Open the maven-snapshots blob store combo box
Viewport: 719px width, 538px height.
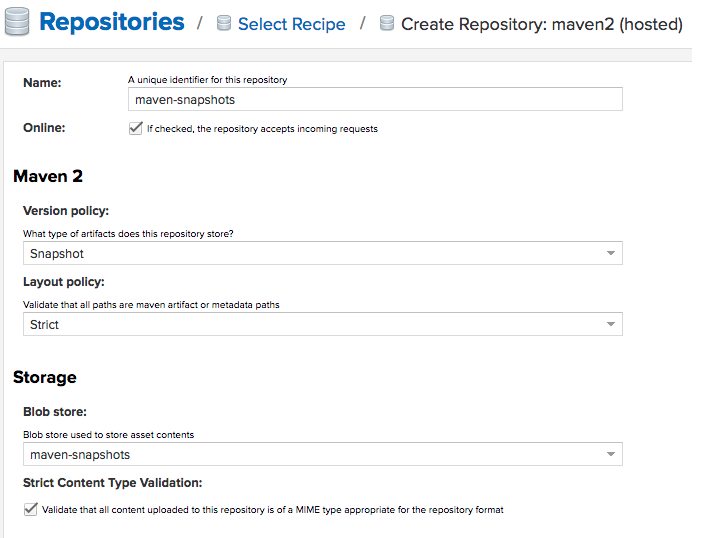323,454
